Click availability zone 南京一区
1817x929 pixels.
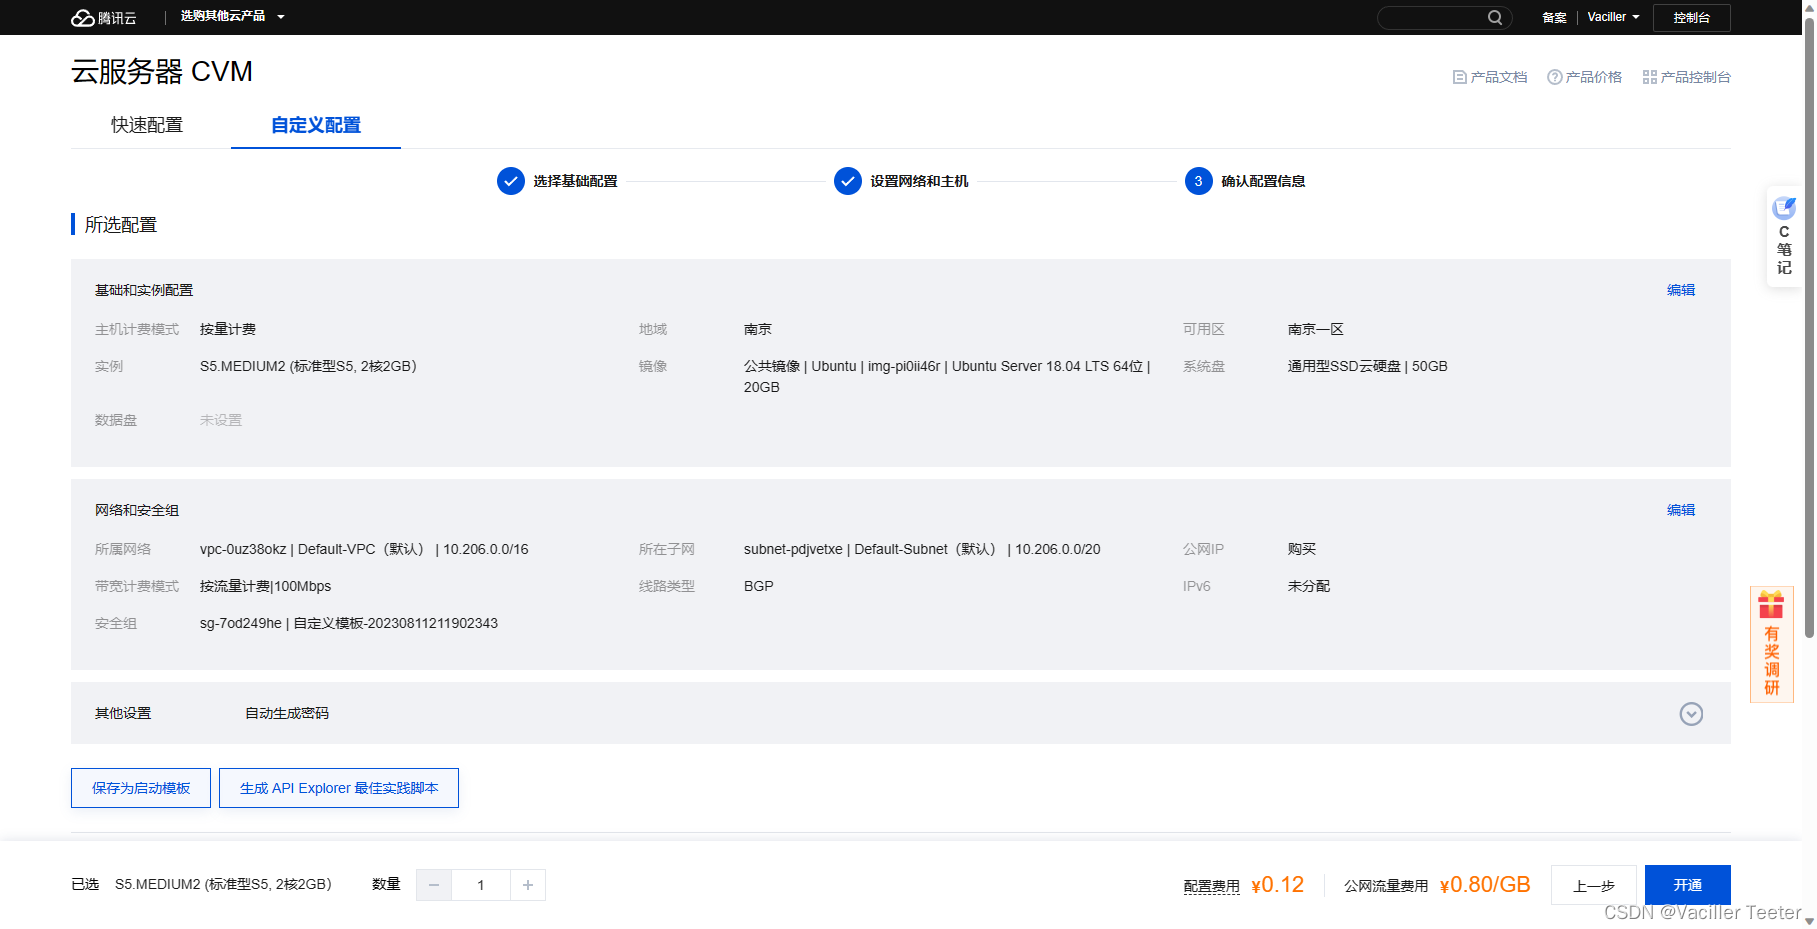pos(1315,329)
